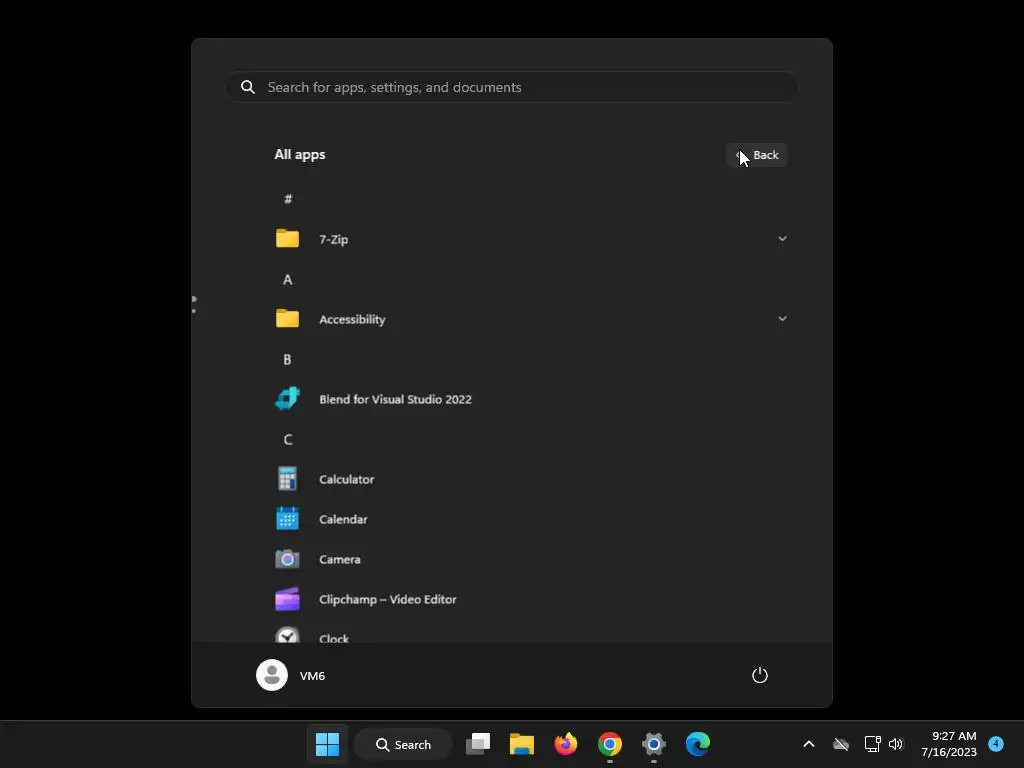Image resolution: width=1024 pixels, height=768 pixels.
Task: Jump to letter section A
Action: (287, 280)
